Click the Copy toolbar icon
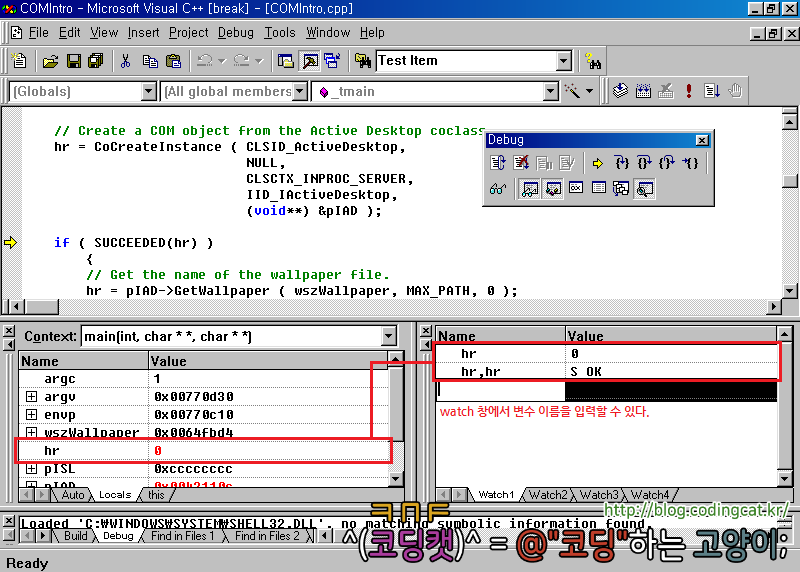 coord(150,61)
